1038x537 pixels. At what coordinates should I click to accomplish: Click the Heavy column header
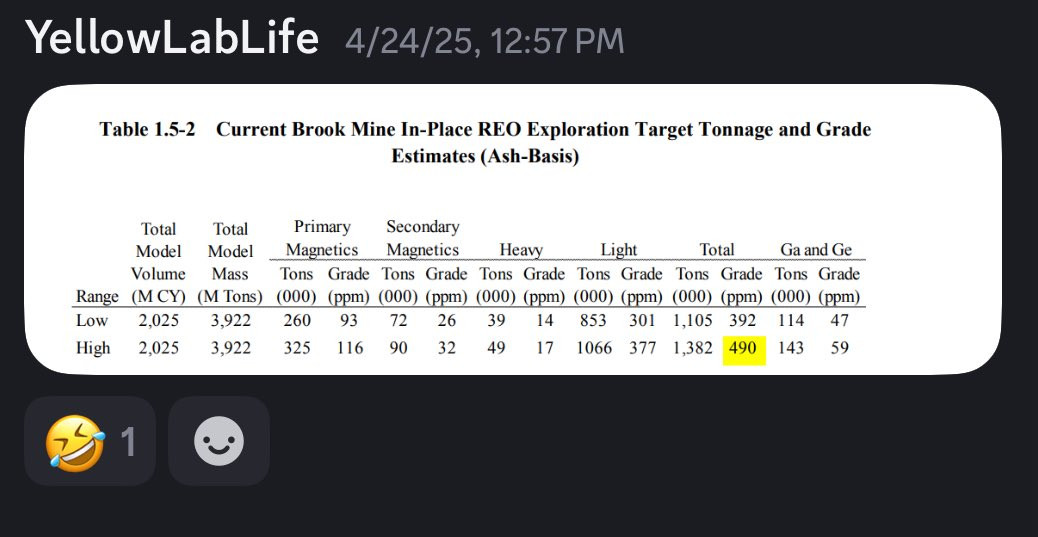pos(521,250)
